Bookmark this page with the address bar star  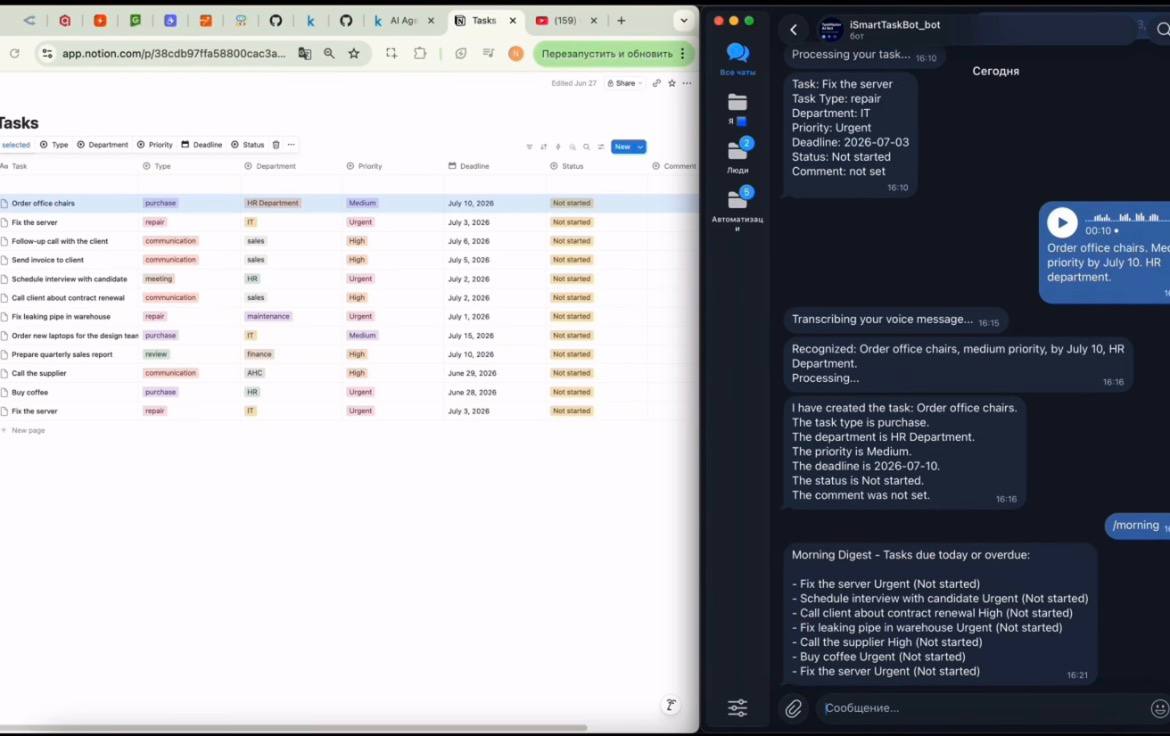[x=354, y=53]
